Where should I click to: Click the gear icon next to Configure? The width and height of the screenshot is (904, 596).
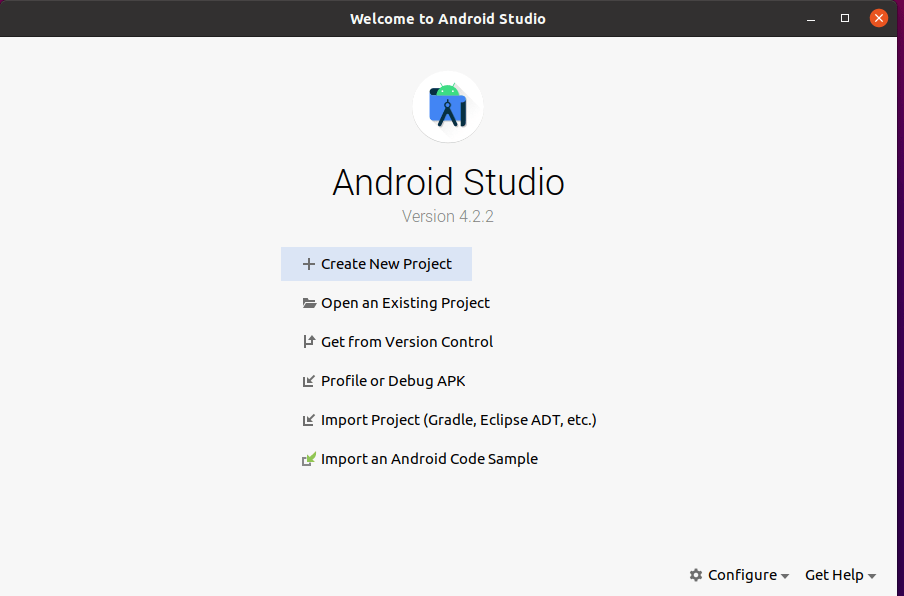(696, 575)
